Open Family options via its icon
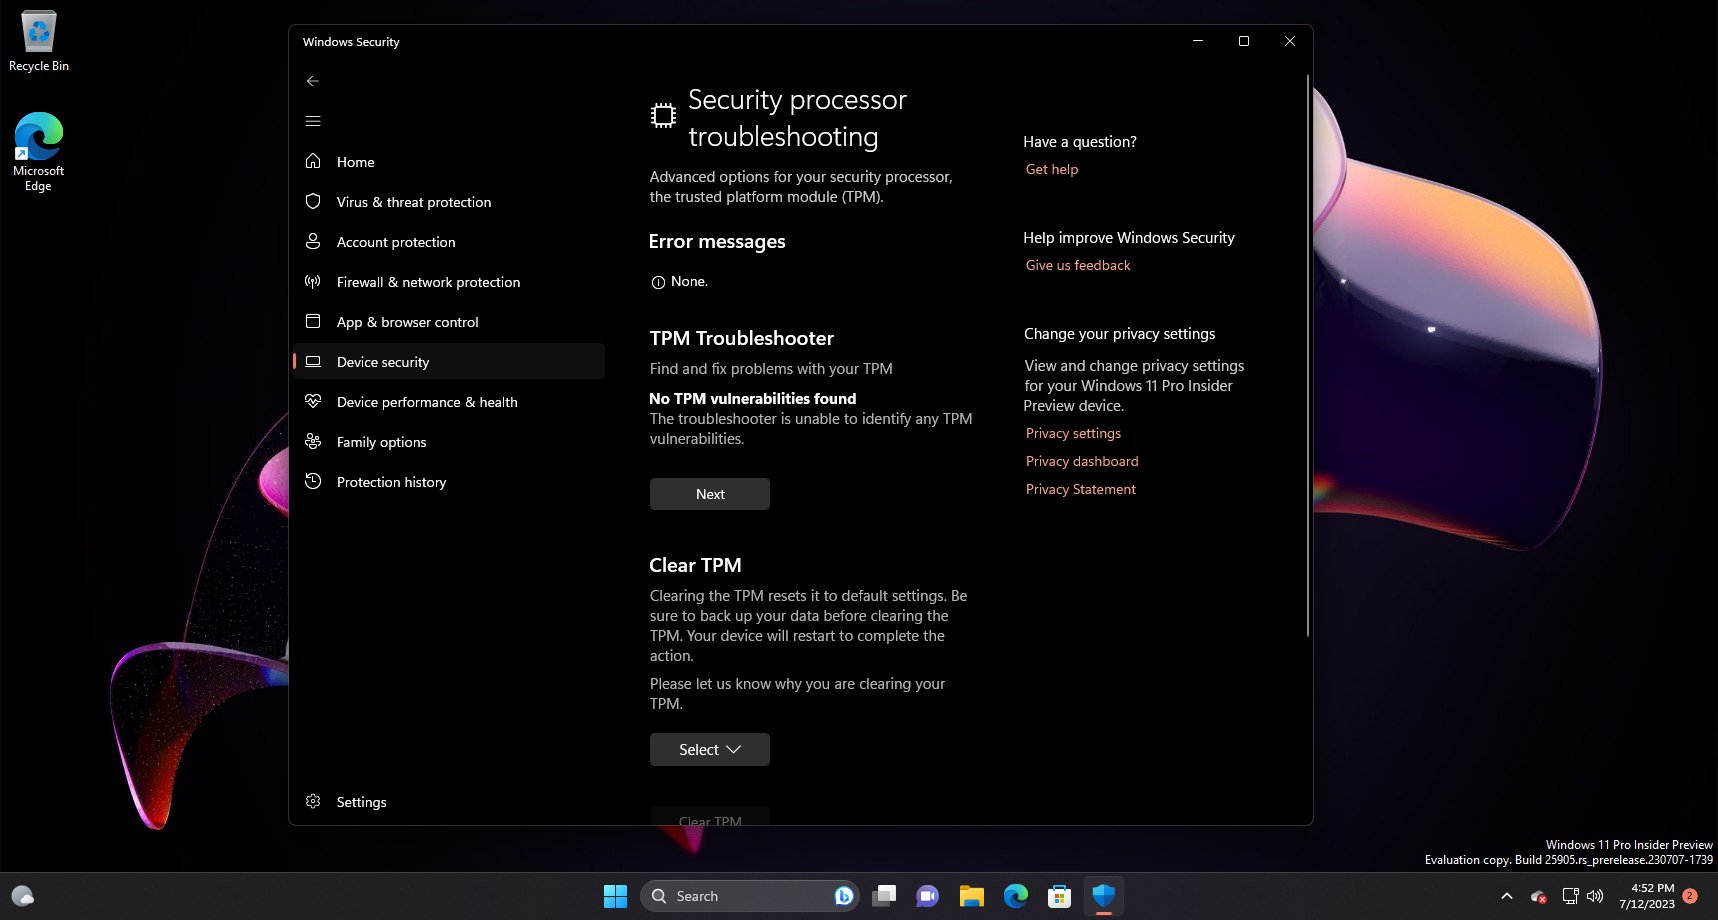 point(313,442)
